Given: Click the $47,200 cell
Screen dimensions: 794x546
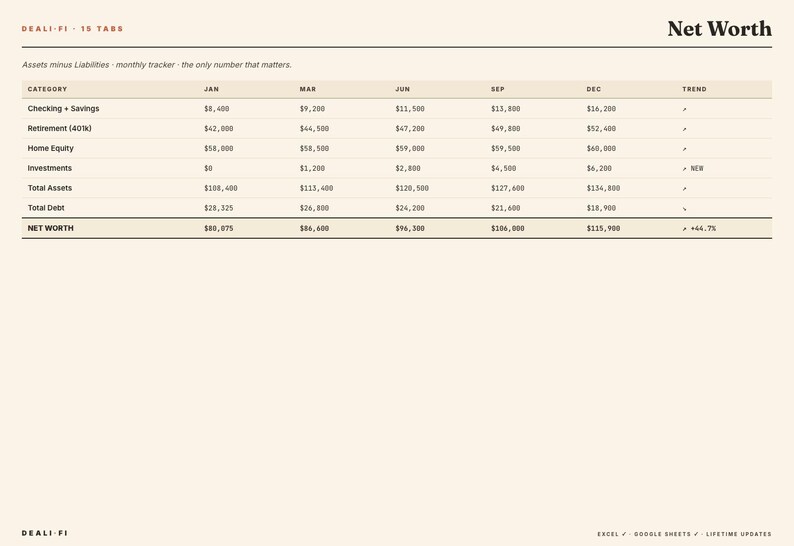Looking at the screenshot, I should [x=410, y=129].
